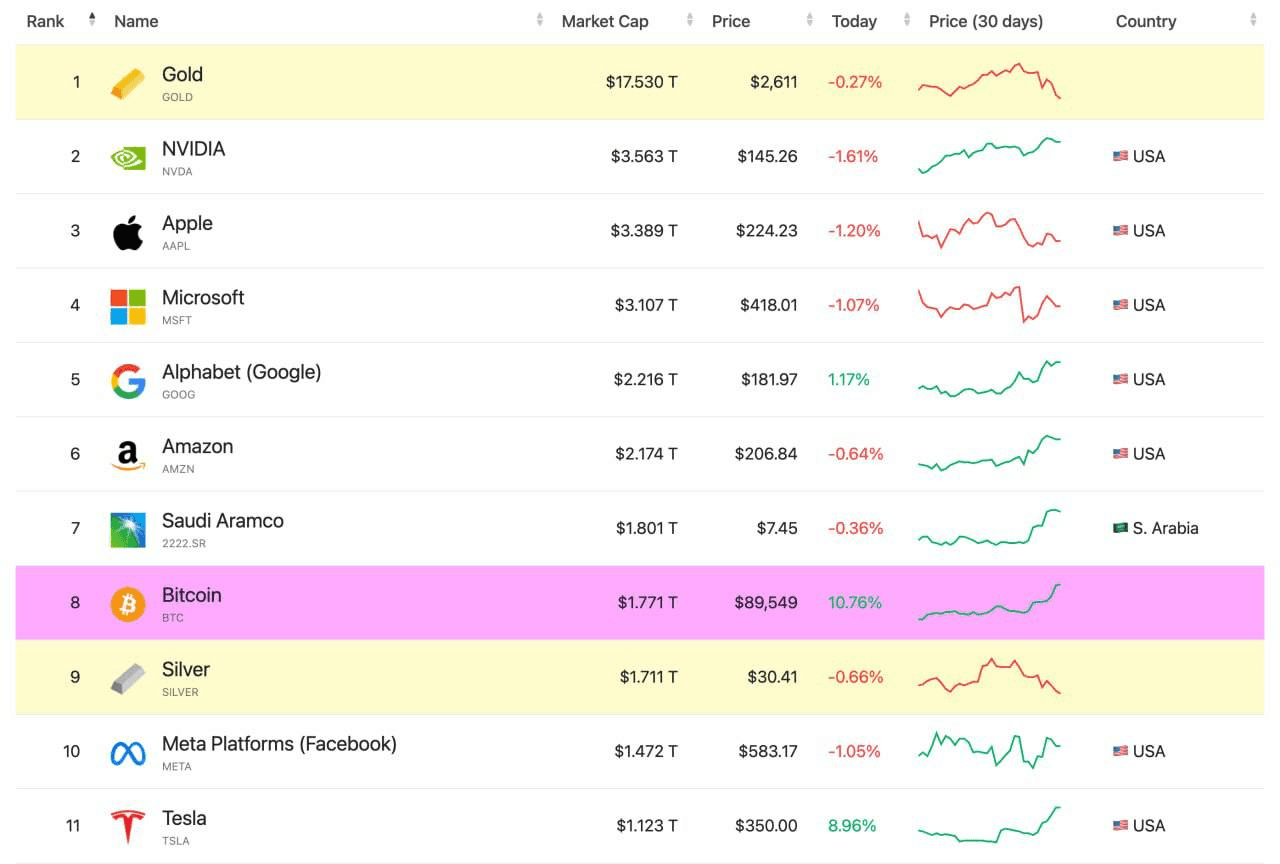
Task: Click the $2.174 T market cap
Action: (x=646, y=454)
